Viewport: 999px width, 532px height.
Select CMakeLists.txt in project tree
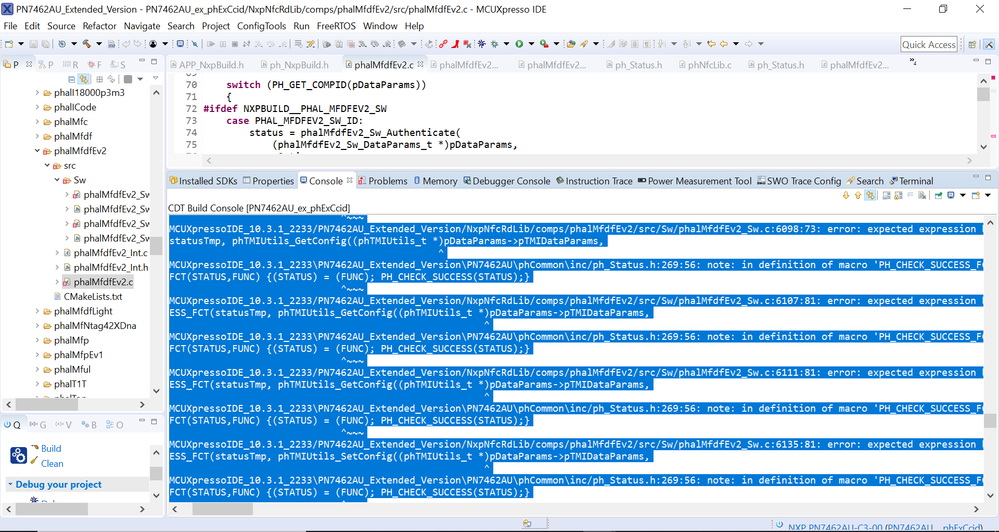pos(93,296)
